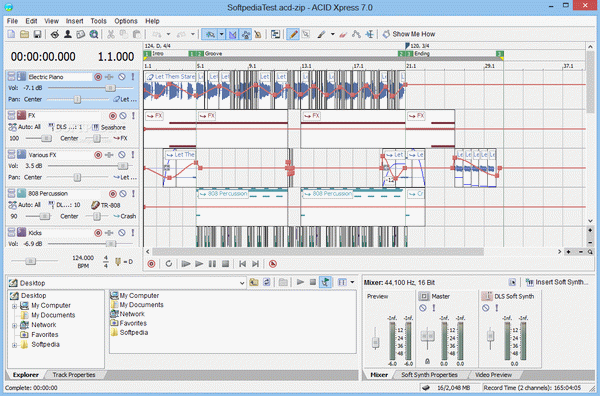Click Explorer refresh icon
The height and width of the screenshot is (396, 600).
tap(267, 282)
